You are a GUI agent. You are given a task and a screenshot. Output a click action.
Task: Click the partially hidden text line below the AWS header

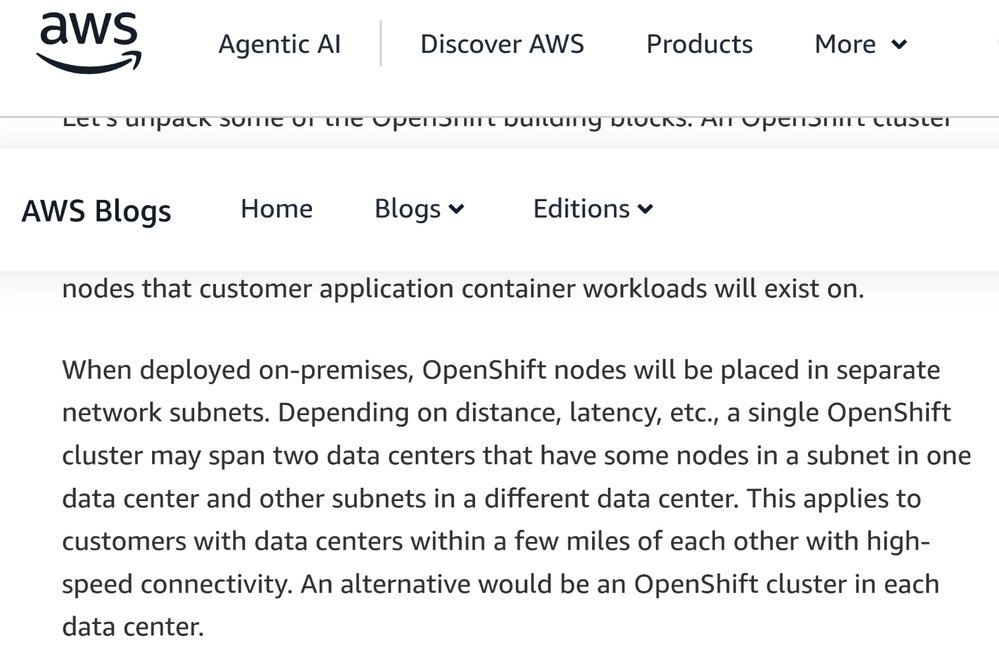point(505,122)
